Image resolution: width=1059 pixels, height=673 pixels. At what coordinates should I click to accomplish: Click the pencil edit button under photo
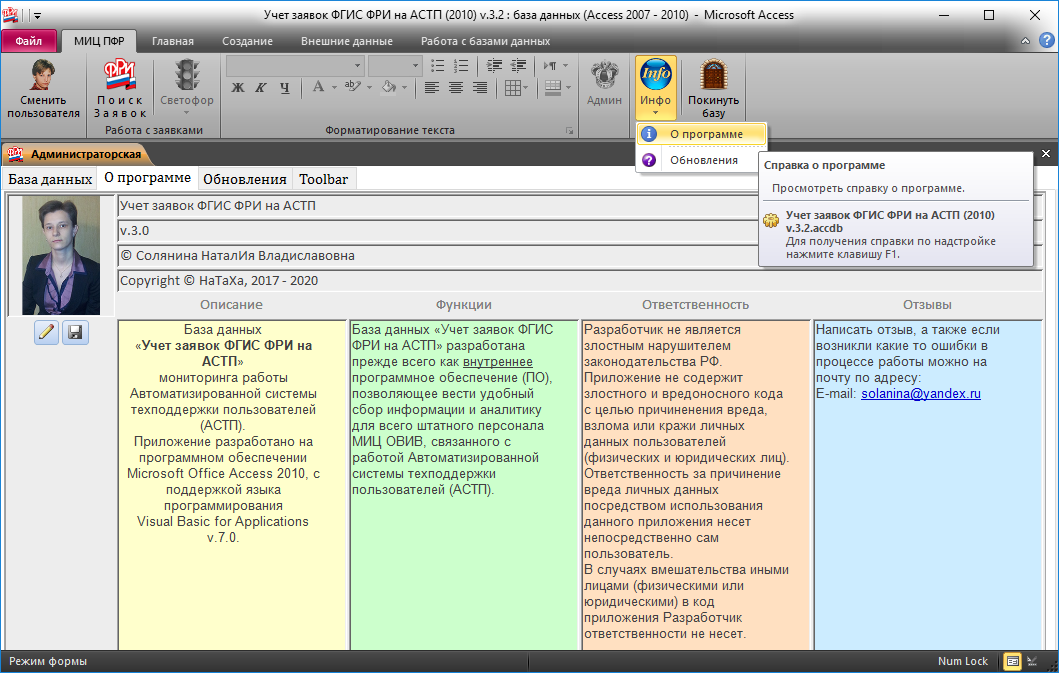[x=46, y=333]
